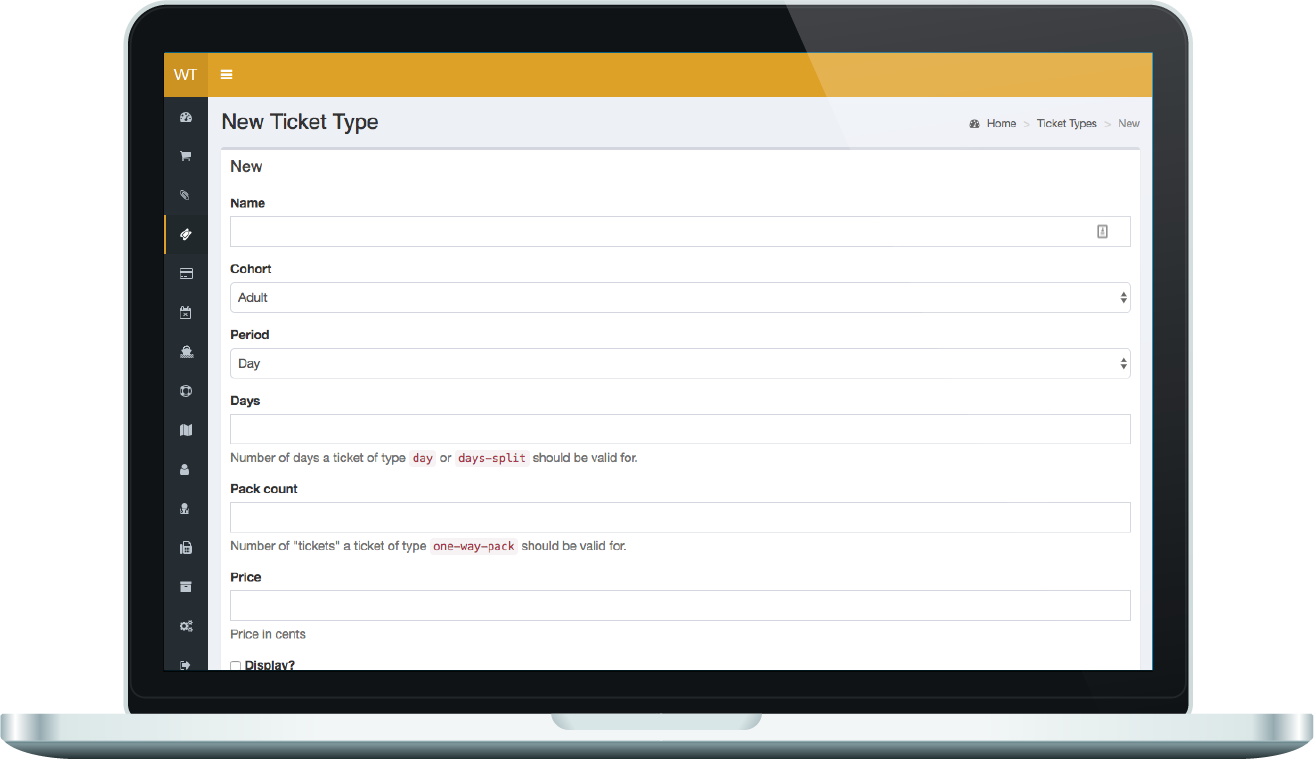The width and height of the screenshot is (1314, 759).
Task: Click the ticket icon in the sidebar
Action: point(185,234)
